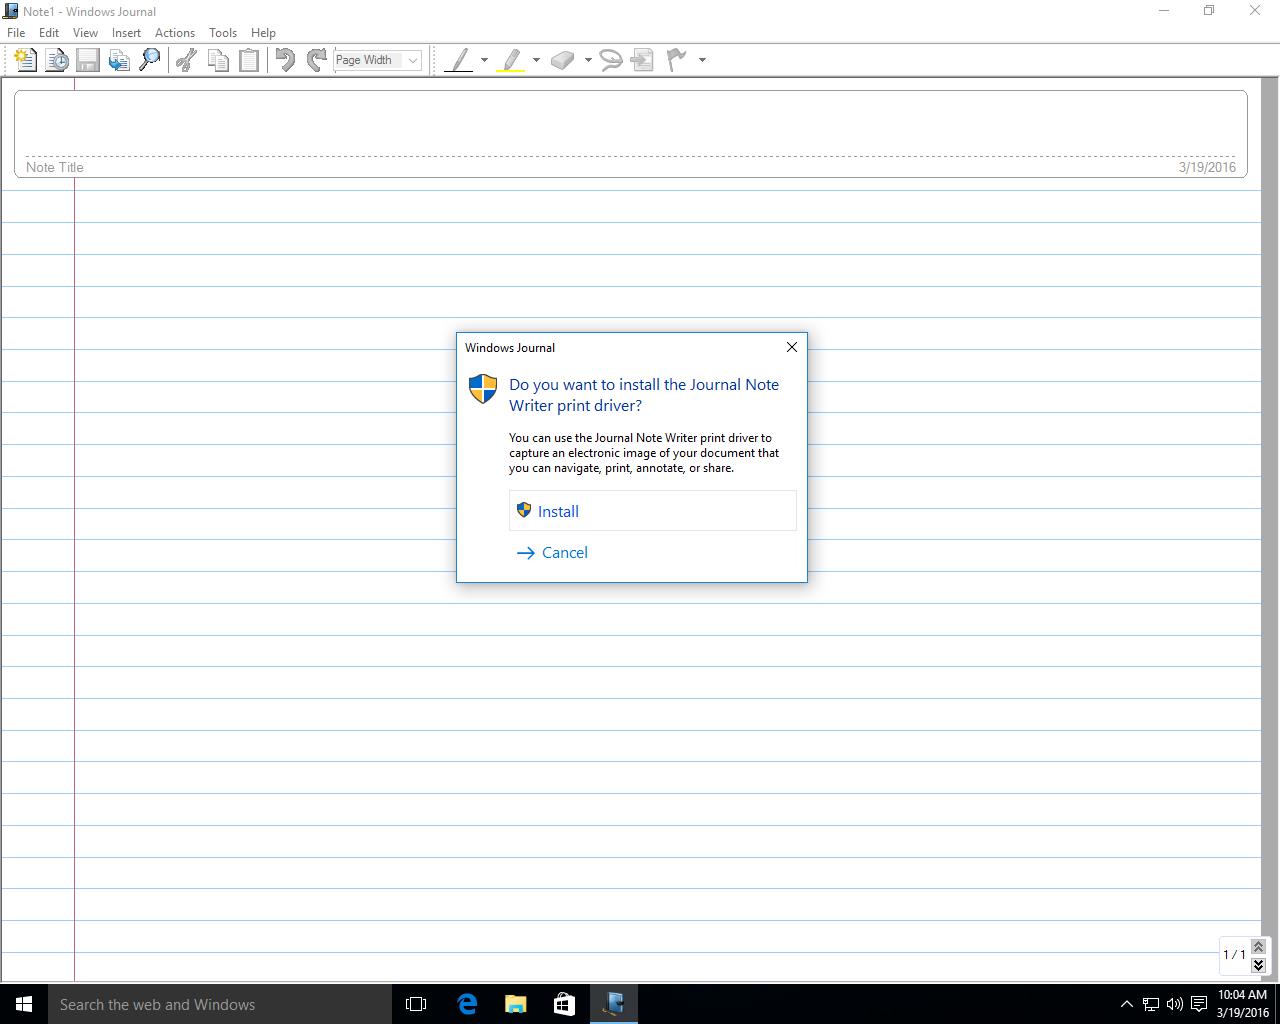The height and width of the screenshot is (1024, 1280).
Task: Click the Copy toolbar icon
Action: (x=218, y=60)
